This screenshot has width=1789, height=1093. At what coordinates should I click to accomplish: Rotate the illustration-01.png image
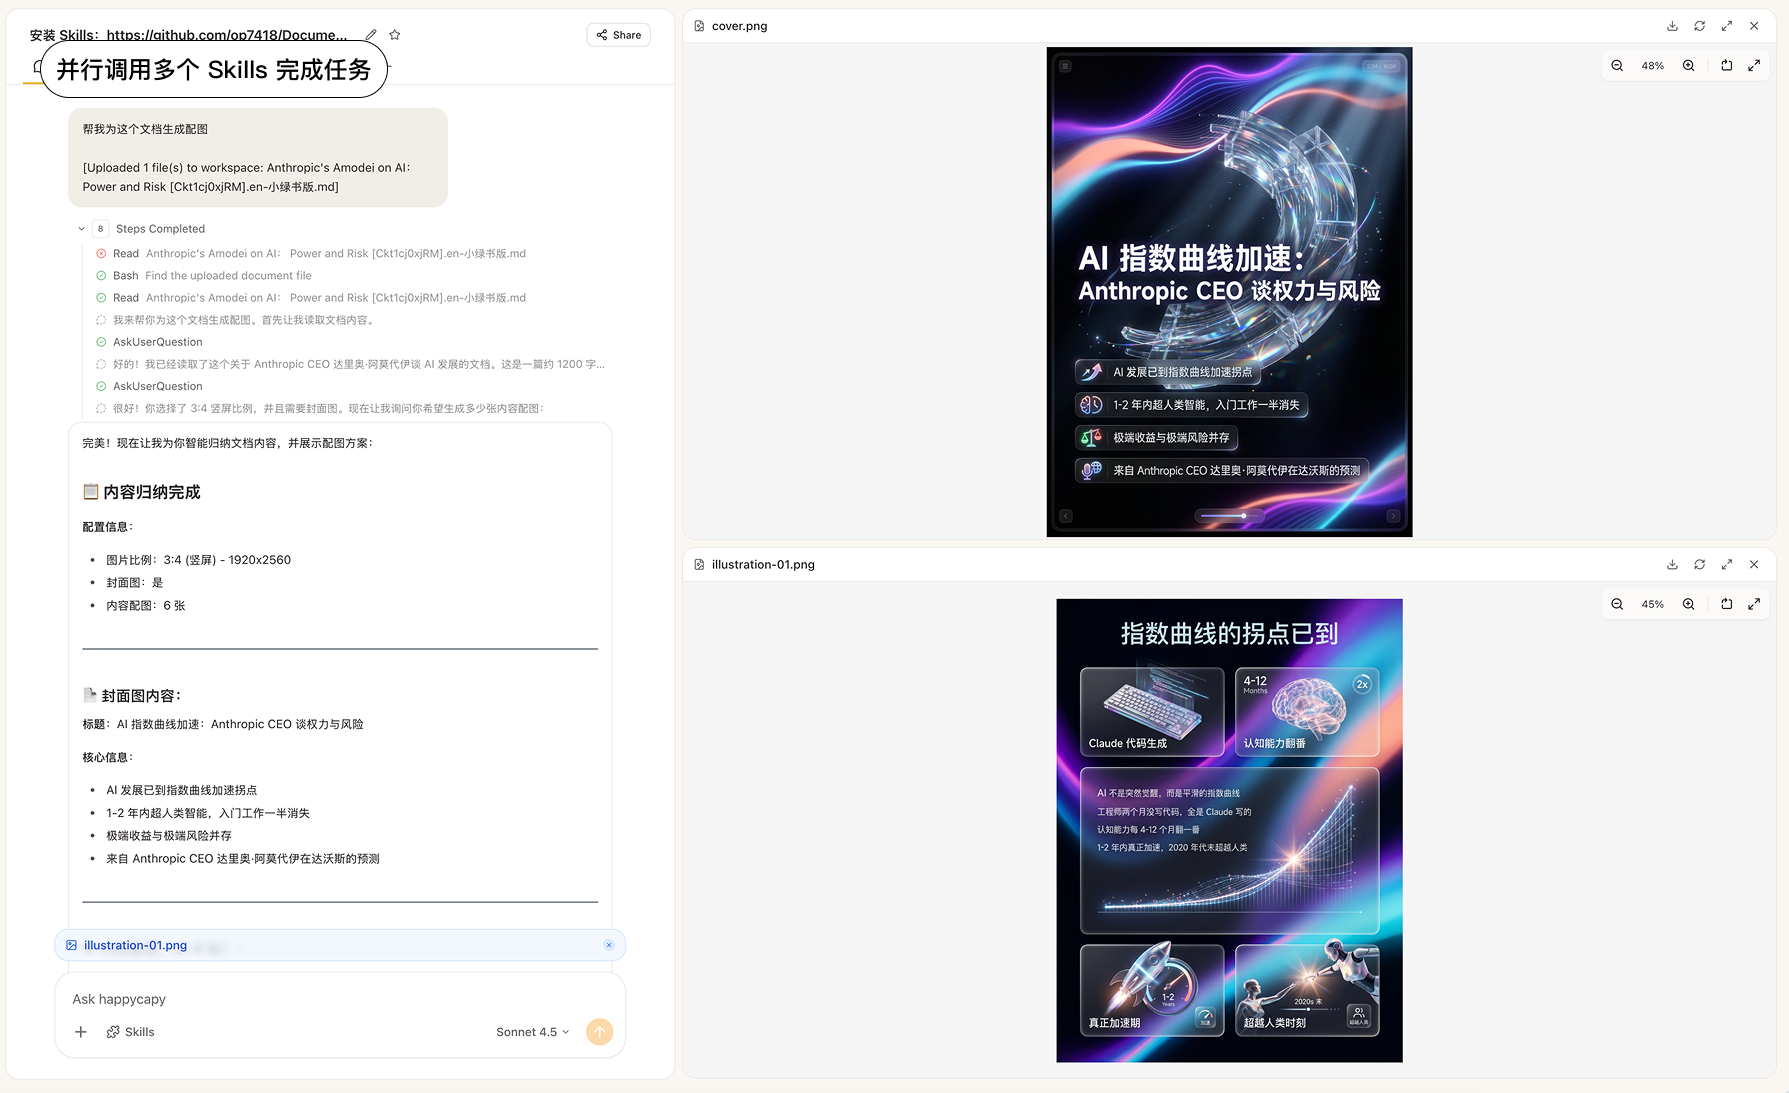1727,604
